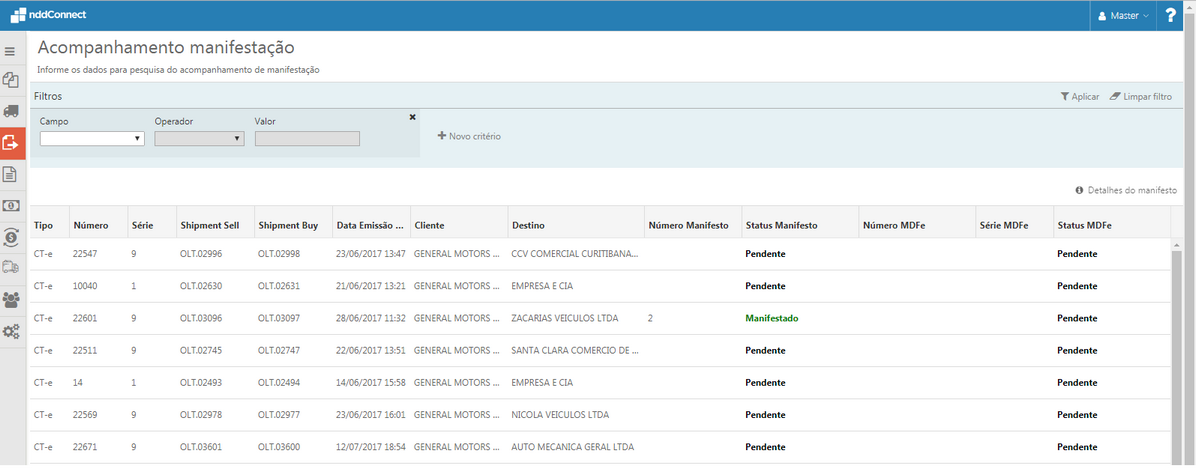This screenshot has height=472, width=1196.
Task: Expand the Operador dropdown
Action: pyautogui.click(x=199, y=139)
